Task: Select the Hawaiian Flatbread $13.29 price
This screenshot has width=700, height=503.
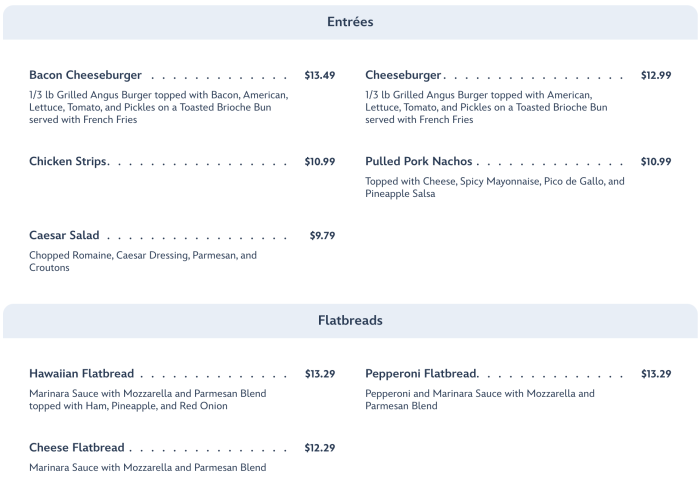Action: coord(320,373)
